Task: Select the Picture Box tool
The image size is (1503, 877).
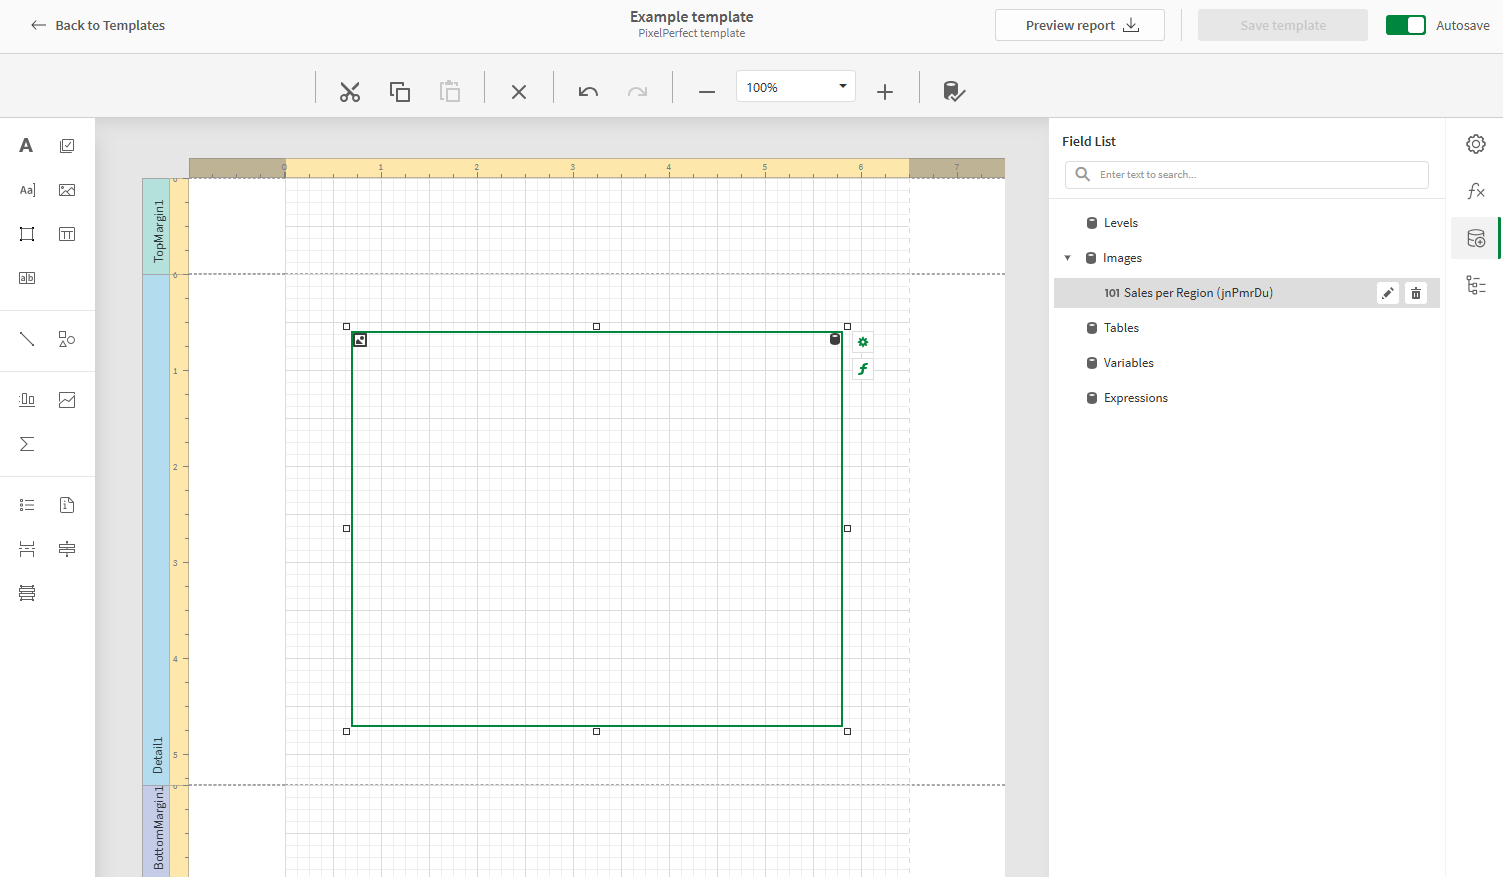Action: click(x=66, y=189)
